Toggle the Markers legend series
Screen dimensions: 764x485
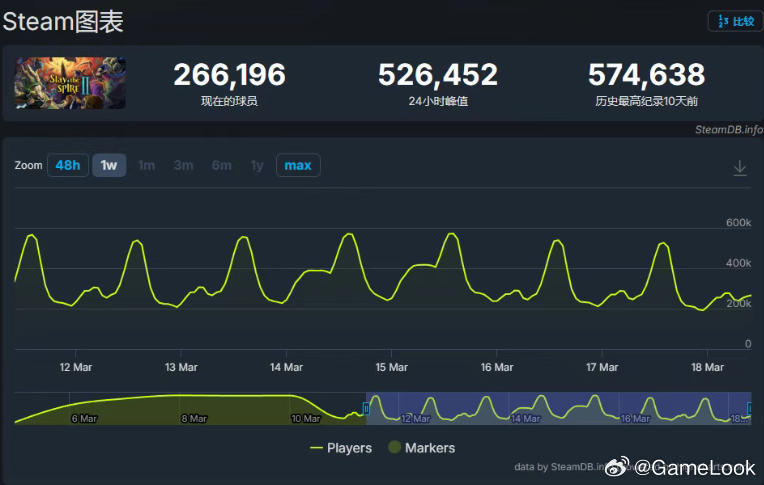[x=422, y=447]
